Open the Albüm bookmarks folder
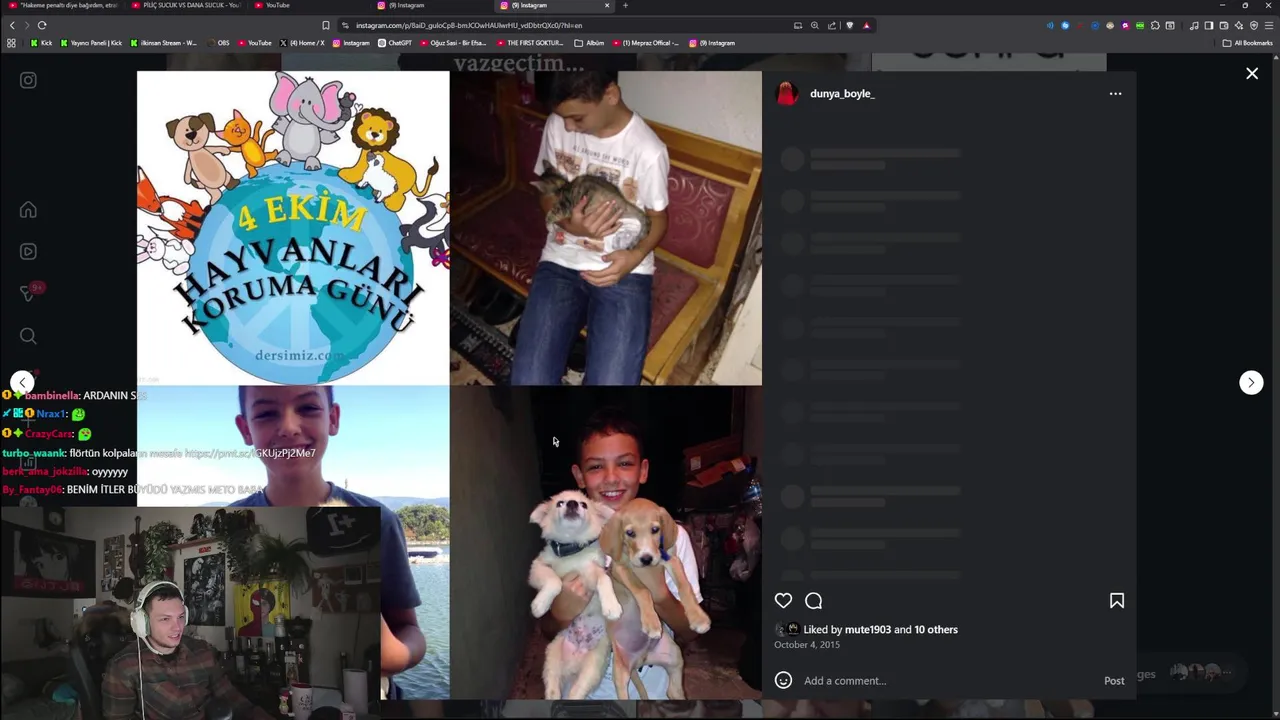 coord(589,43)
